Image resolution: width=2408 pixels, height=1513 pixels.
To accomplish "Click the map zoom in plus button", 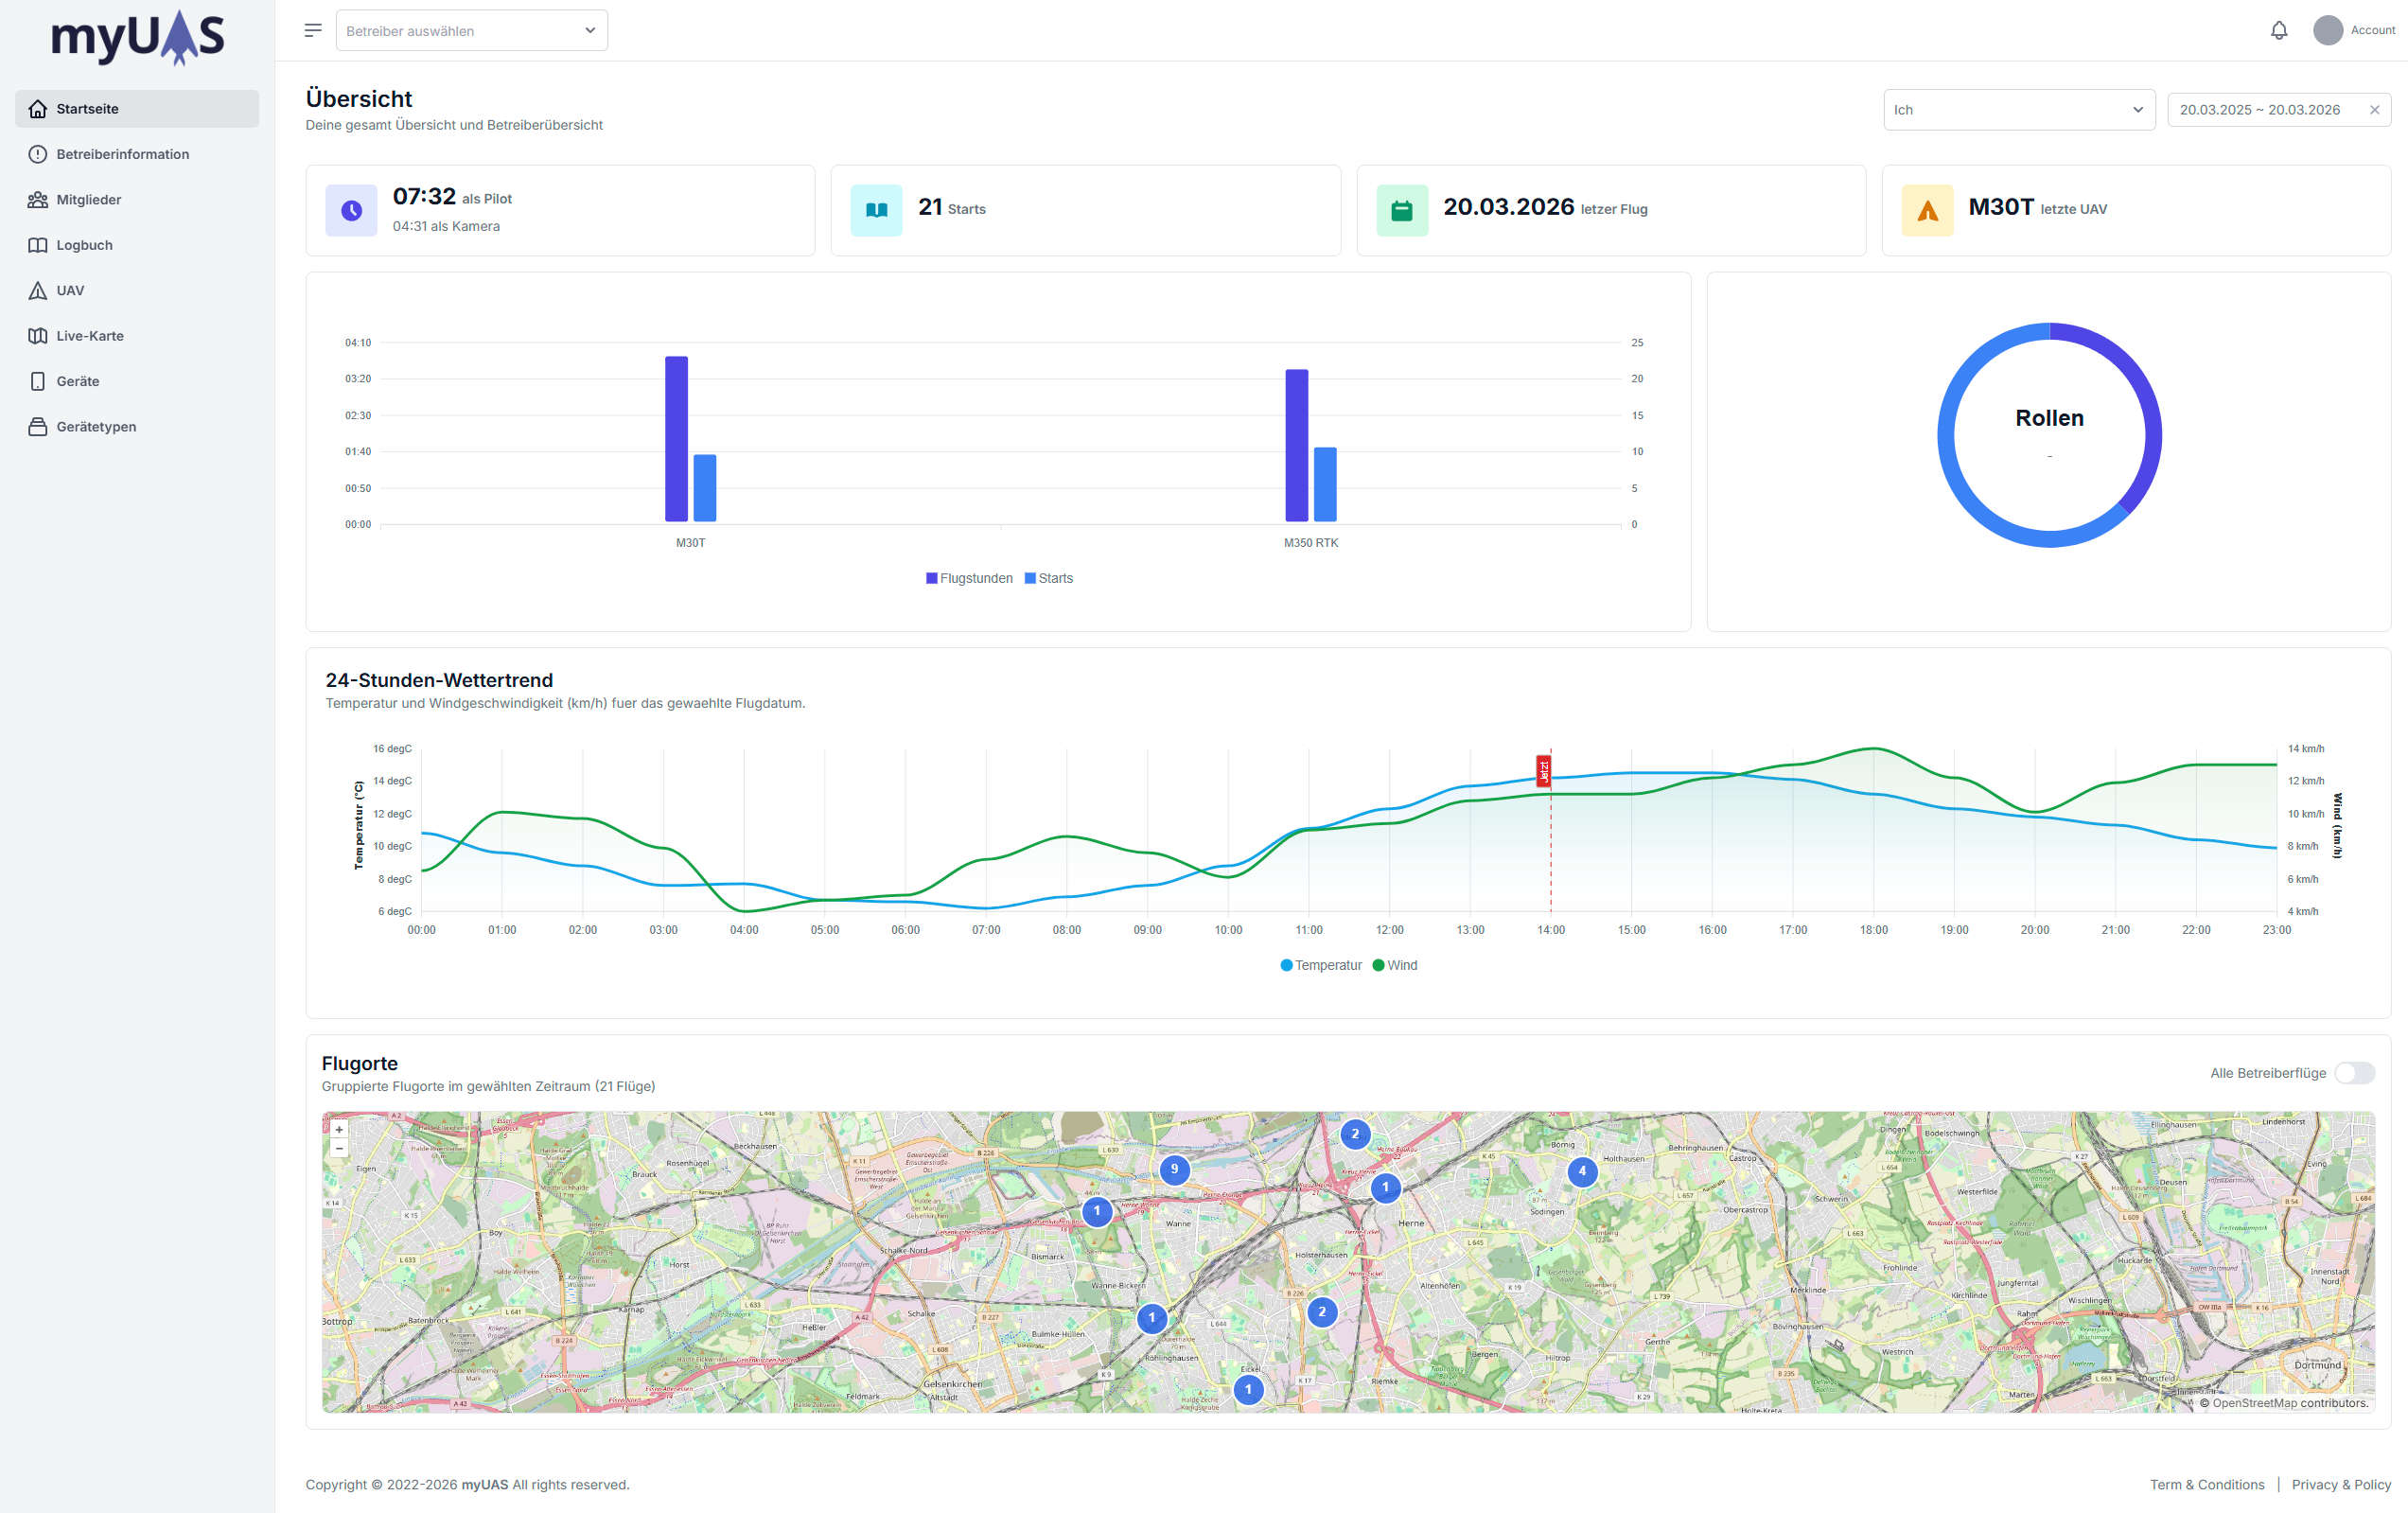I will pyautogui.click(x=339, y=1130).
